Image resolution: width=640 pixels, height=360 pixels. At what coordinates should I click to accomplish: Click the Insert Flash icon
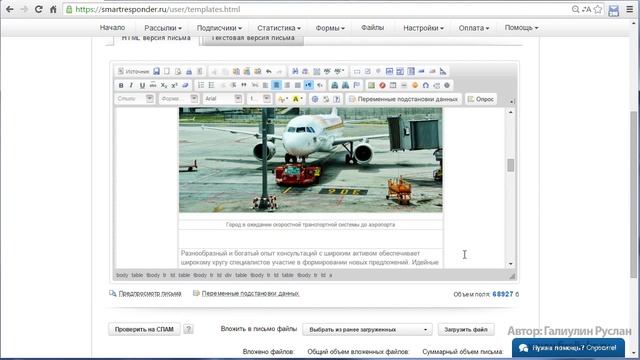pyautogui.click(x=382, y=85)
